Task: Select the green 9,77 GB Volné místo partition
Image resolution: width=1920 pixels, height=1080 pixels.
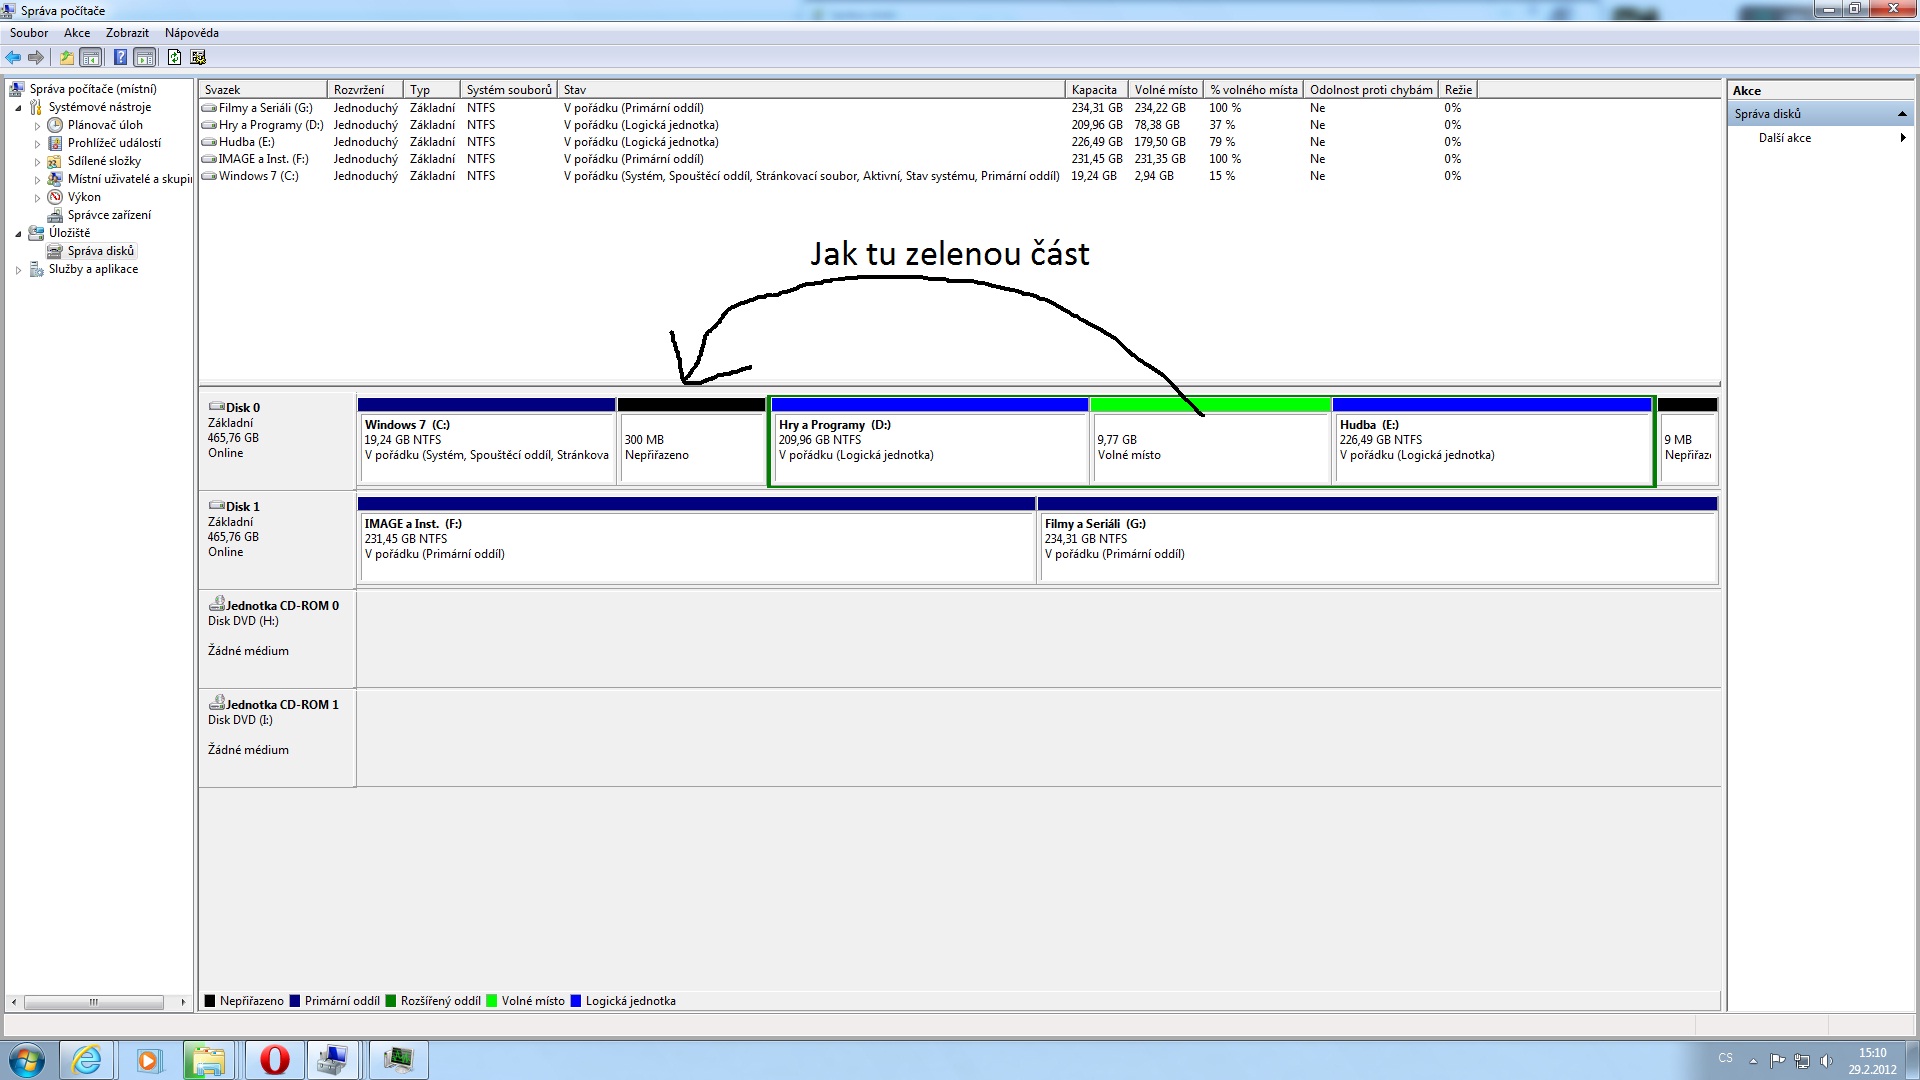Action: (1209, 447)
